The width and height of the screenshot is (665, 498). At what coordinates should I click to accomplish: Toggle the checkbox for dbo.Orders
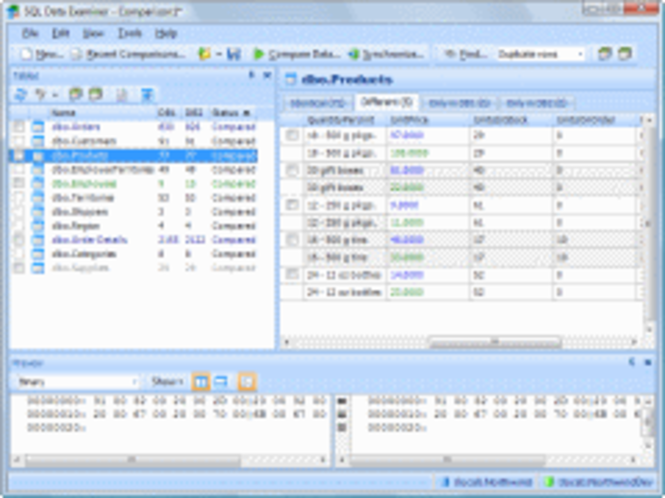[19, 126]
